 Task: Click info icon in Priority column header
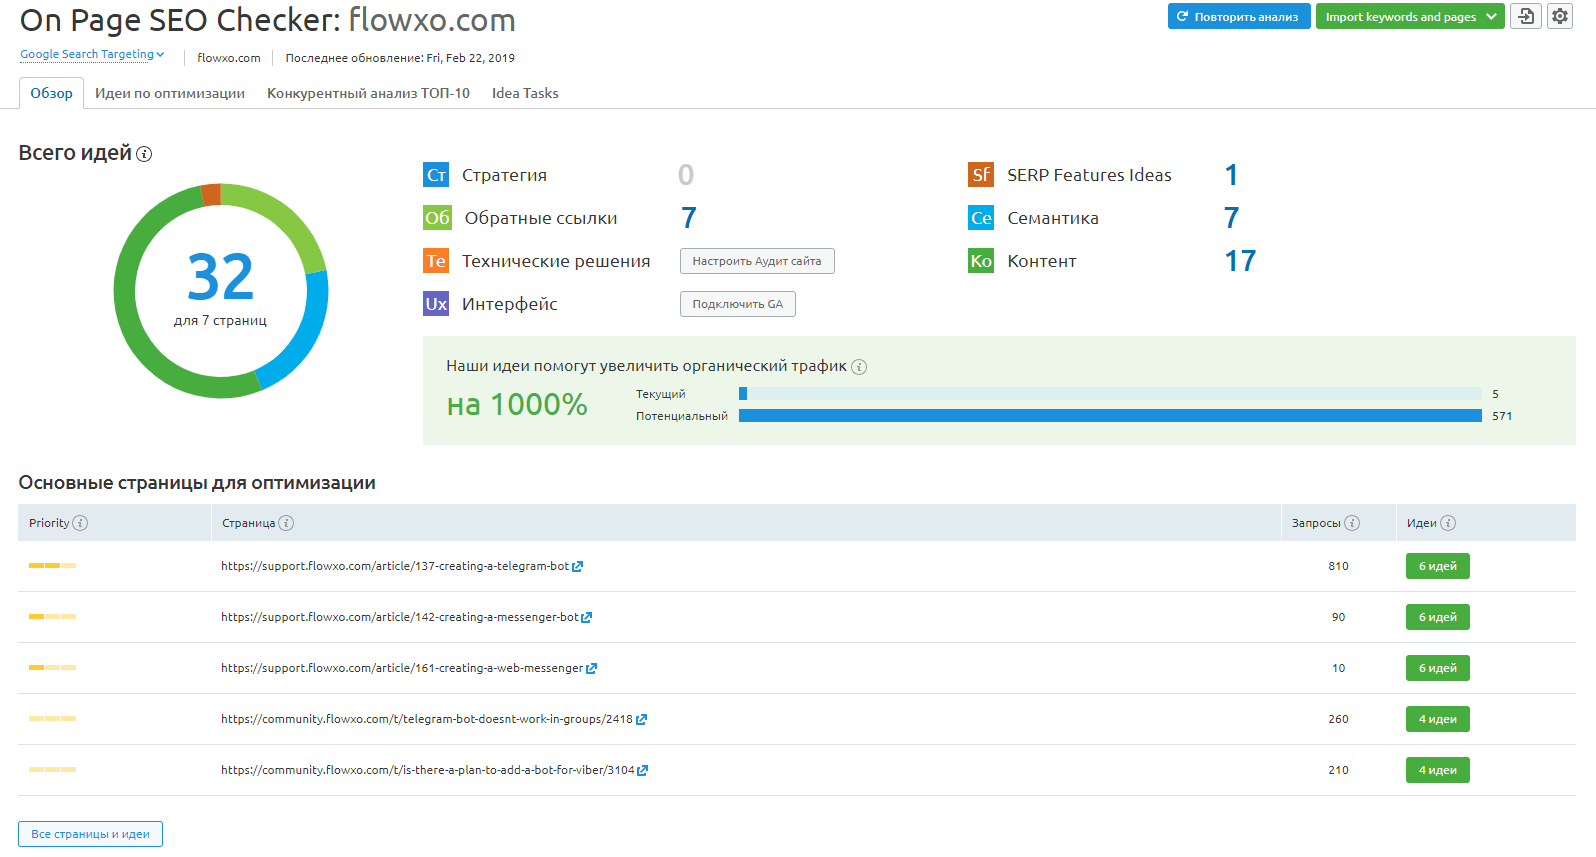point(80,523)
